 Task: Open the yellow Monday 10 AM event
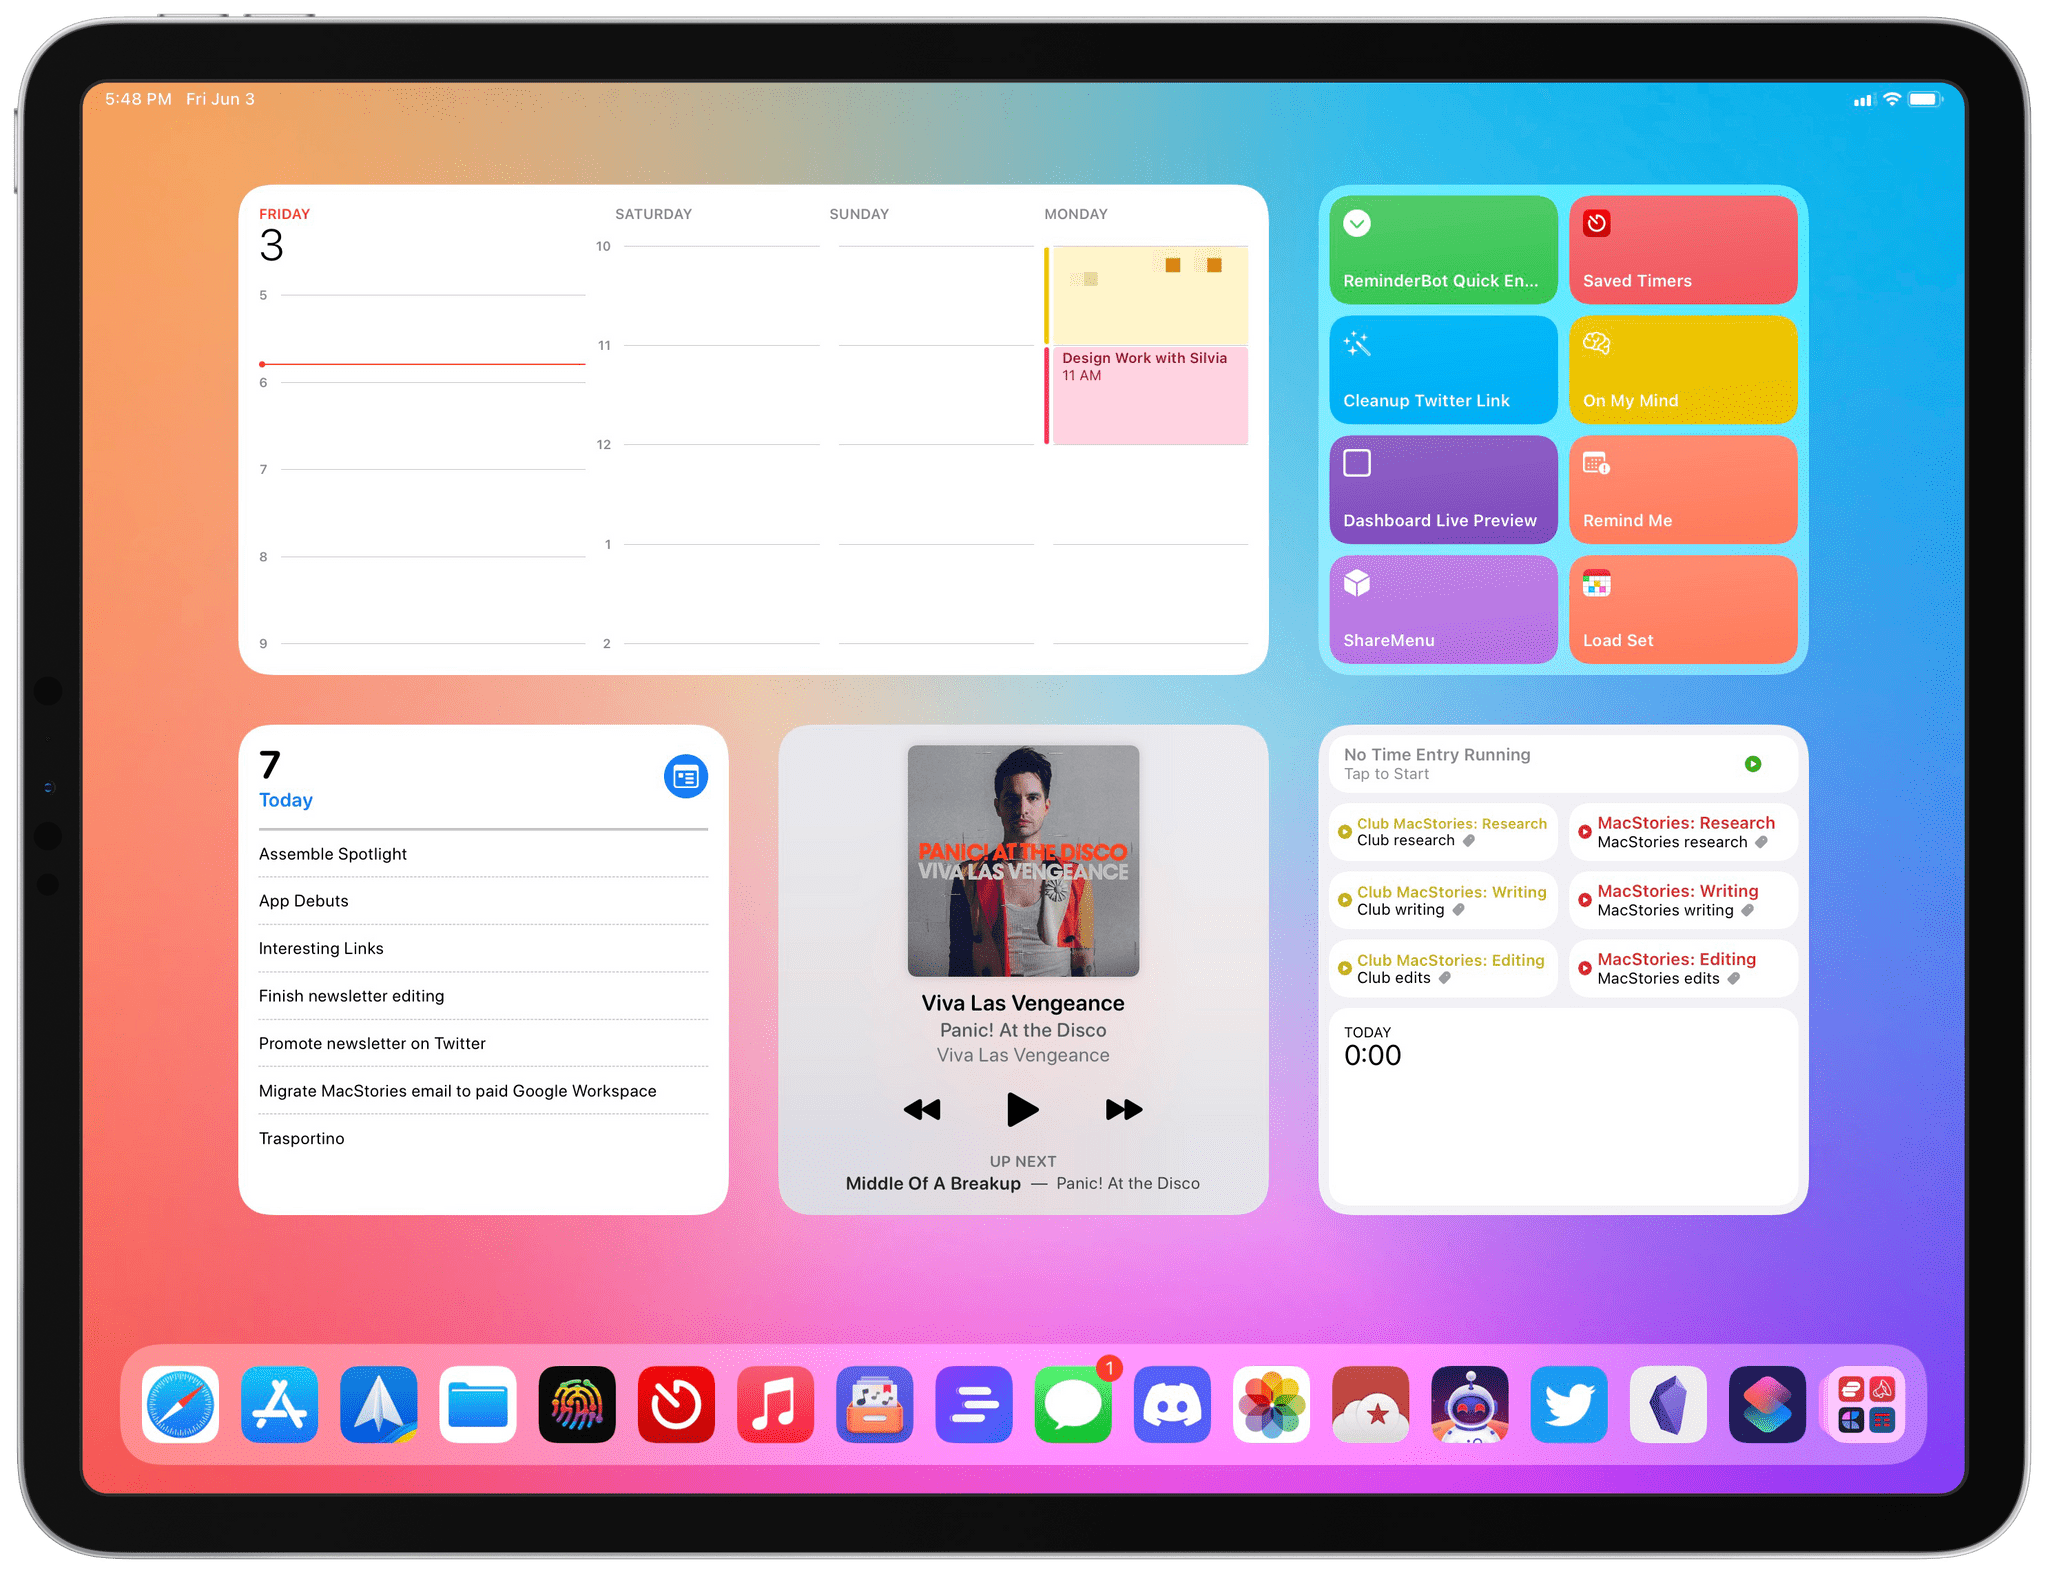[1147, 295]
